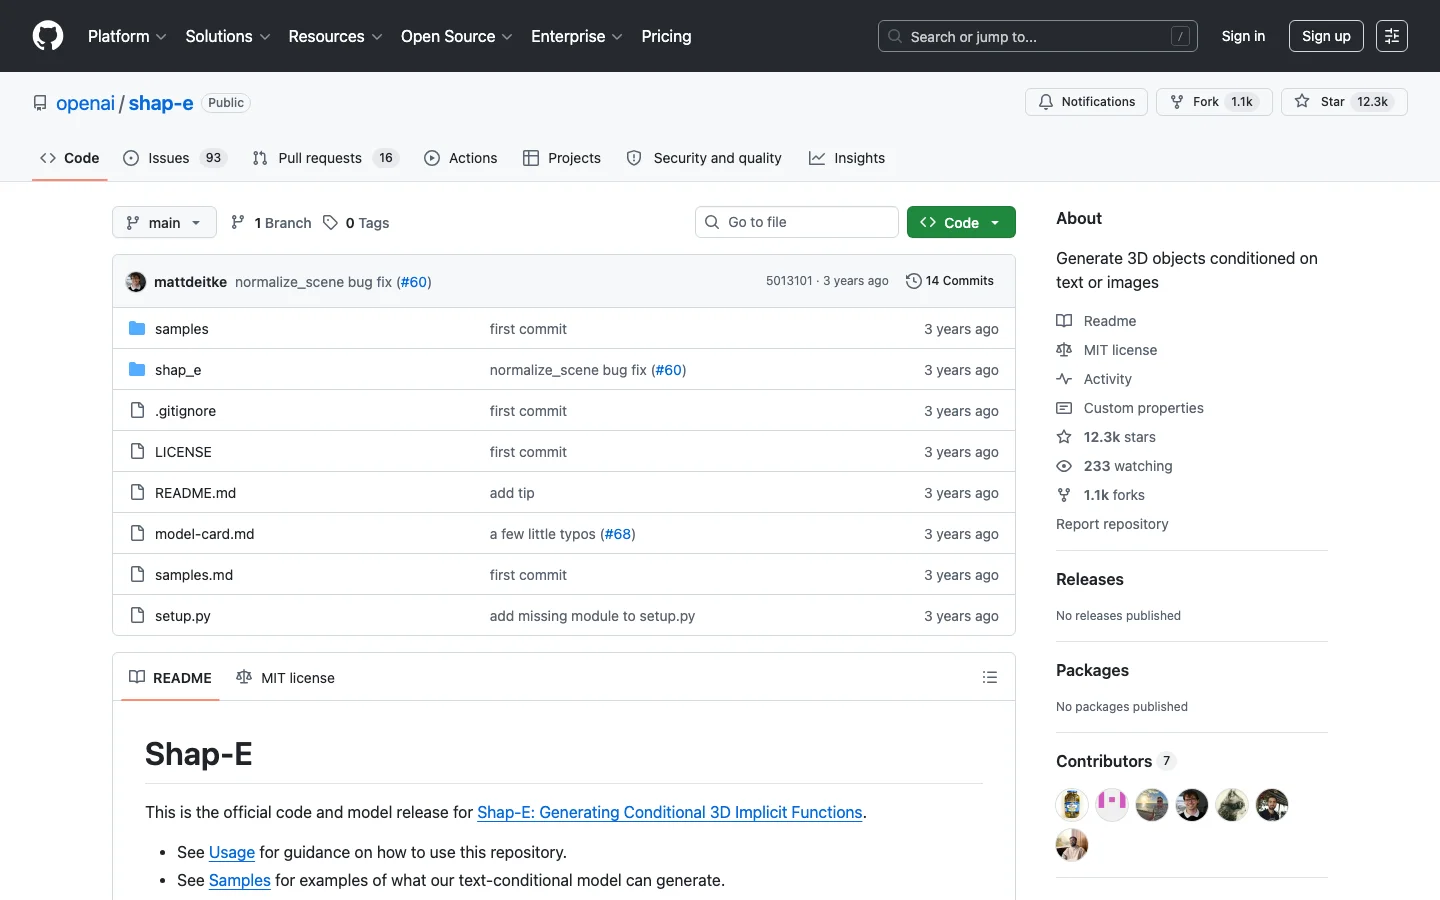Click the file icon for setup.py
The image size is (1440, 900).
click(138, 616)
